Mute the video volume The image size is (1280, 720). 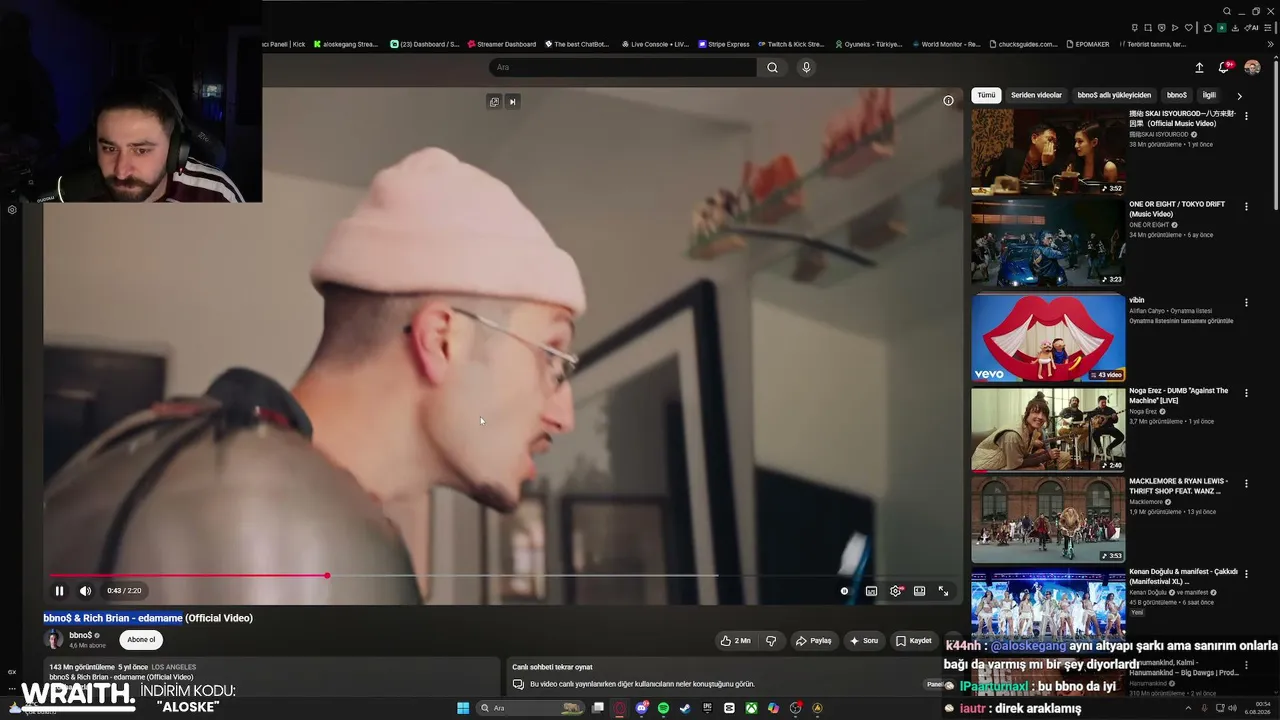[85, 591]
